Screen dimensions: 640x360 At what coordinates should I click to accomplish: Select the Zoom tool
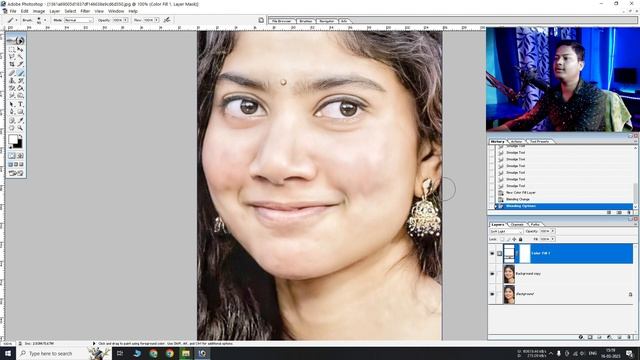click(20, 128)
